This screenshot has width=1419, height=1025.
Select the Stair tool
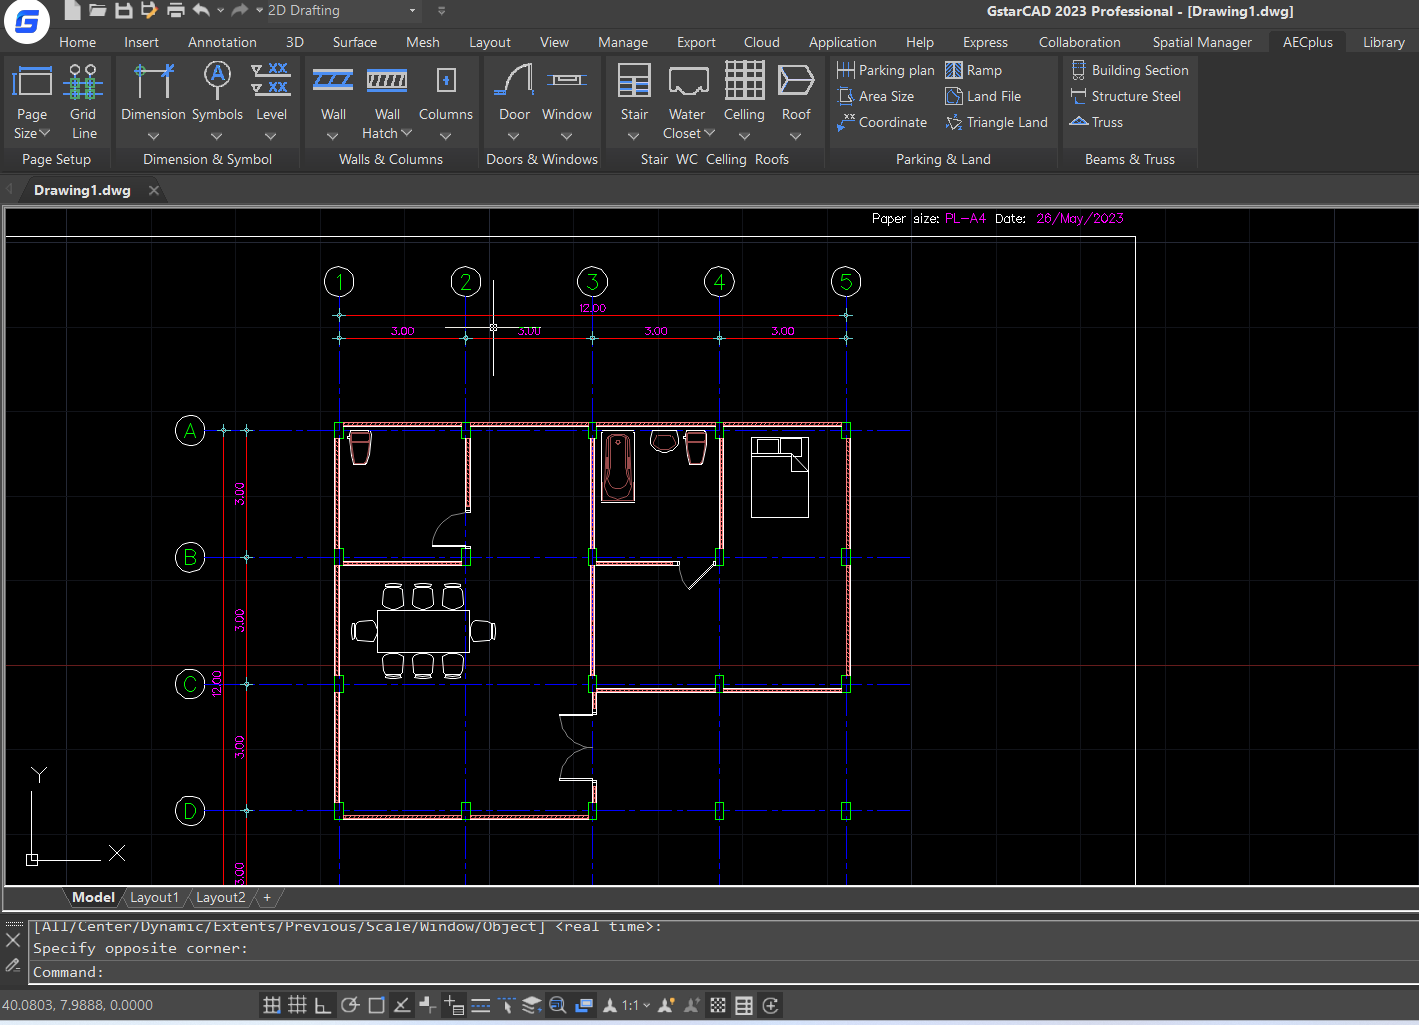coord(634,97)
